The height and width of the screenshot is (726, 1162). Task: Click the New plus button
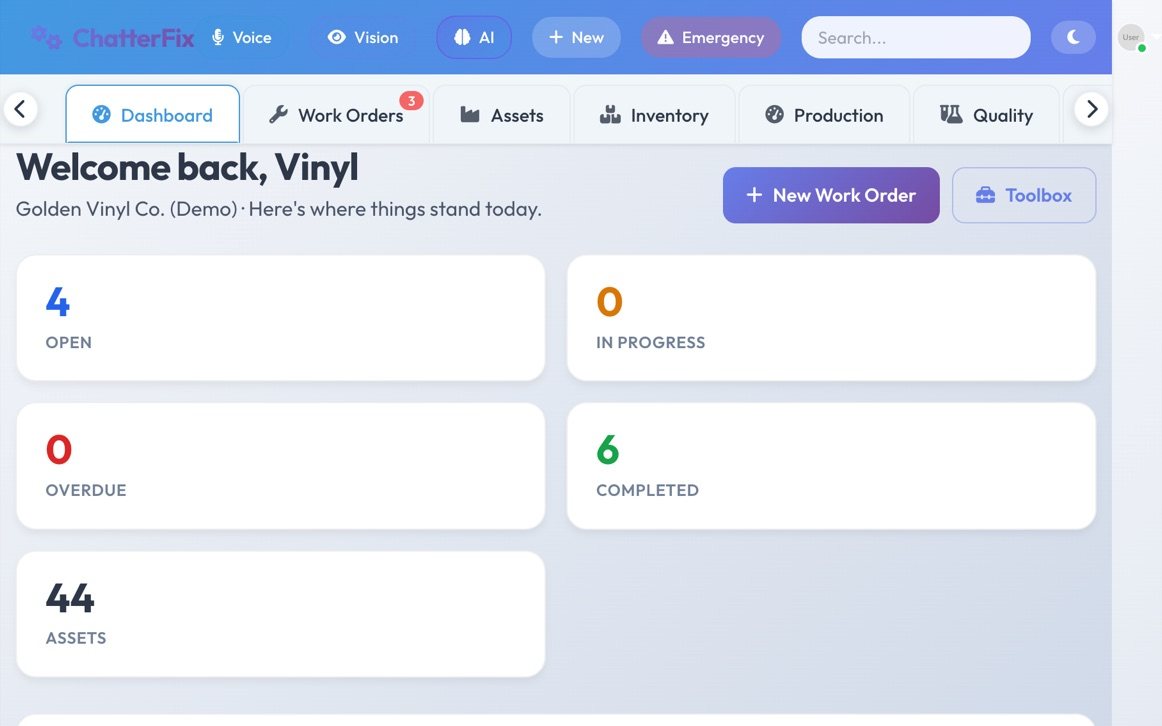(577, 37)
